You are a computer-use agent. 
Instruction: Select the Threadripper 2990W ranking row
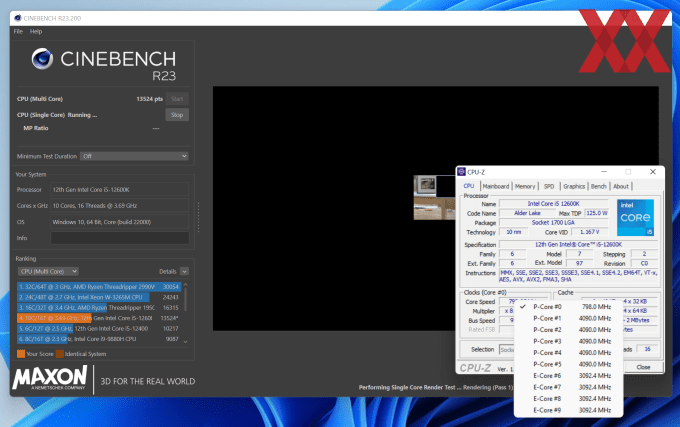99,287
